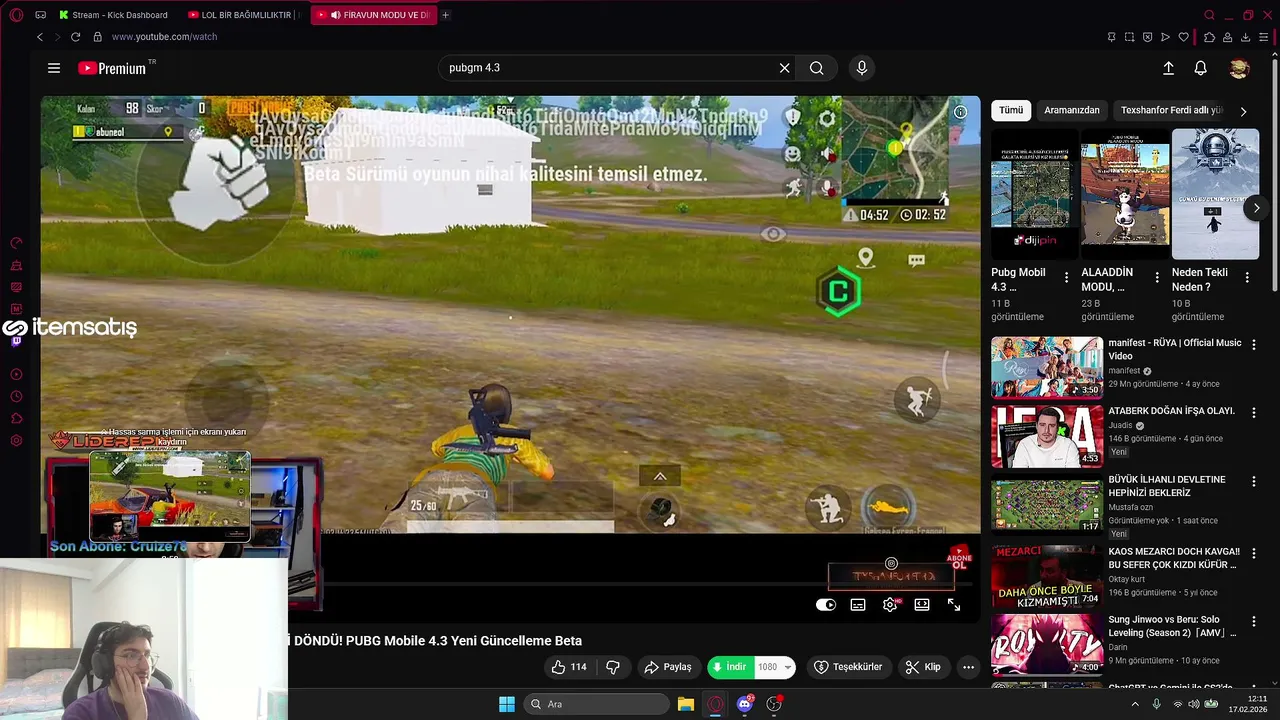Screen dimensions: 1280x720
Task: Open options menu for manifest - RÜYA video
Action: tap(1254, 344)
